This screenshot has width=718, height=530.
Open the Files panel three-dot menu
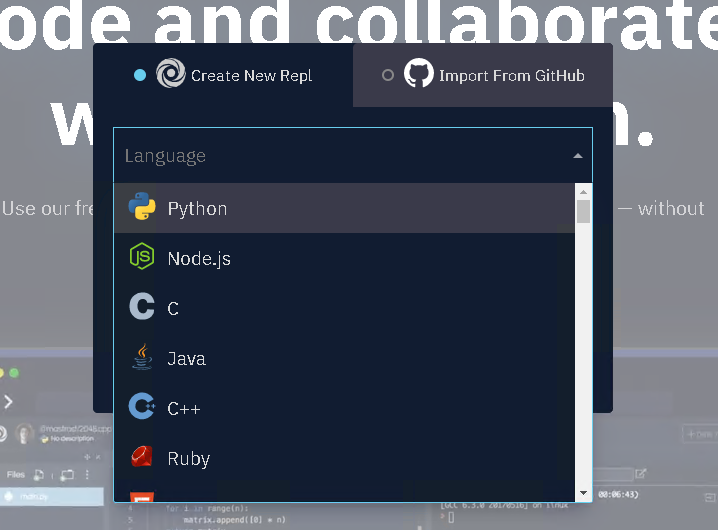click(87, 475)
